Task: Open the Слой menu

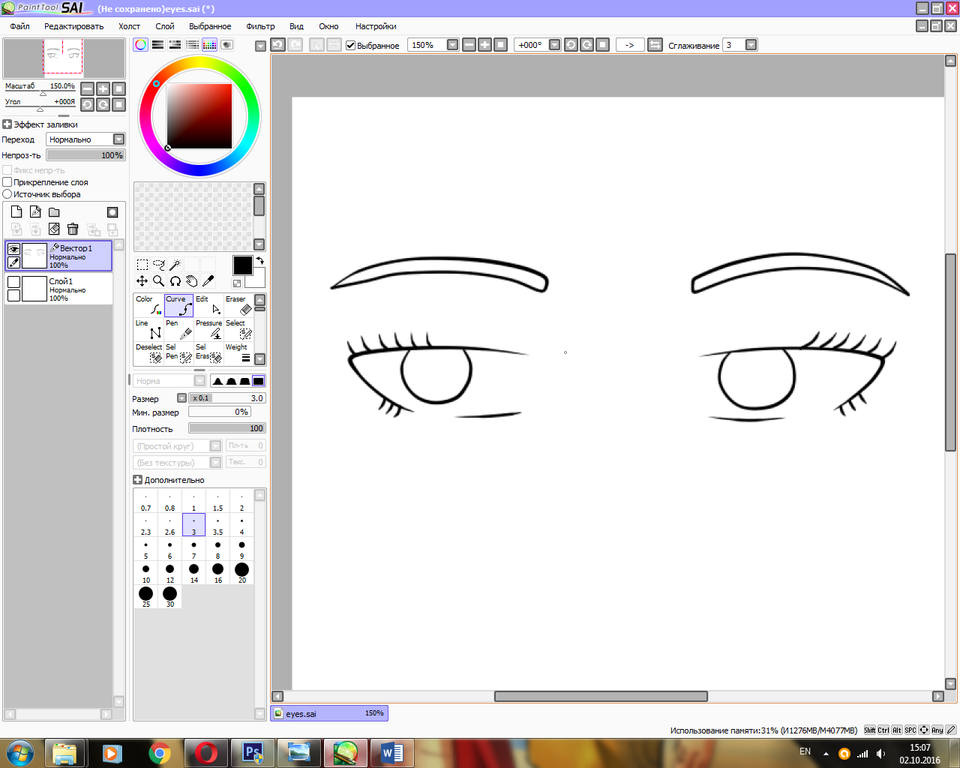Action: coord(164,26)
